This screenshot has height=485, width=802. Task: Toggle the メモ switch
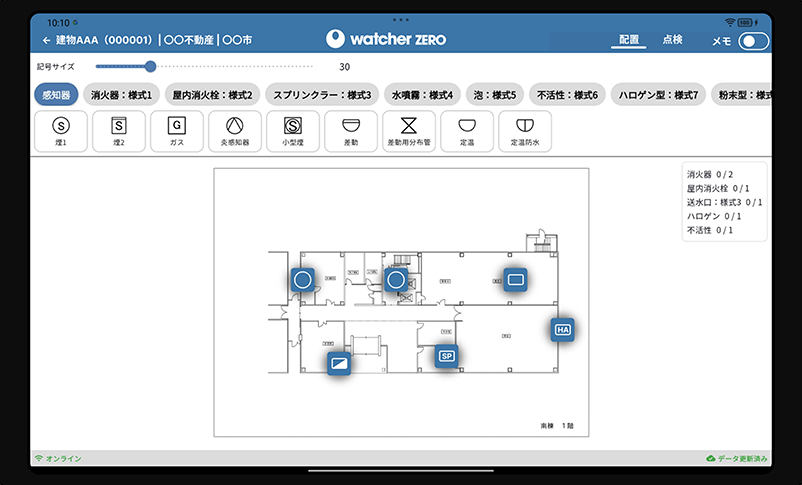755,41
